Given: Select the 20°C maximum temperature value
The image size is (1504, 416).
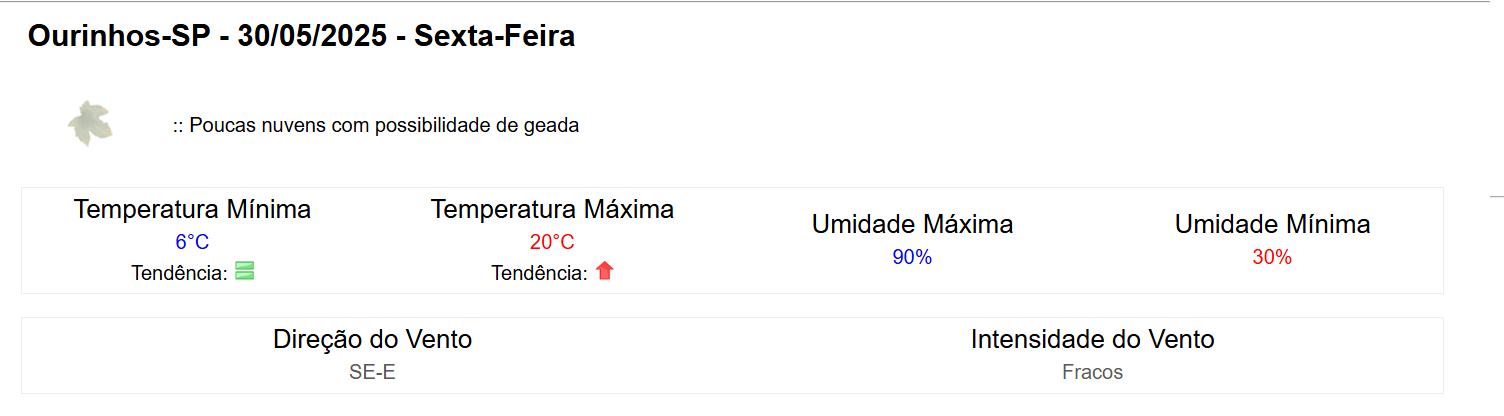Looking at the screenshot, I should pyautogui.click(x=552, y=242).
